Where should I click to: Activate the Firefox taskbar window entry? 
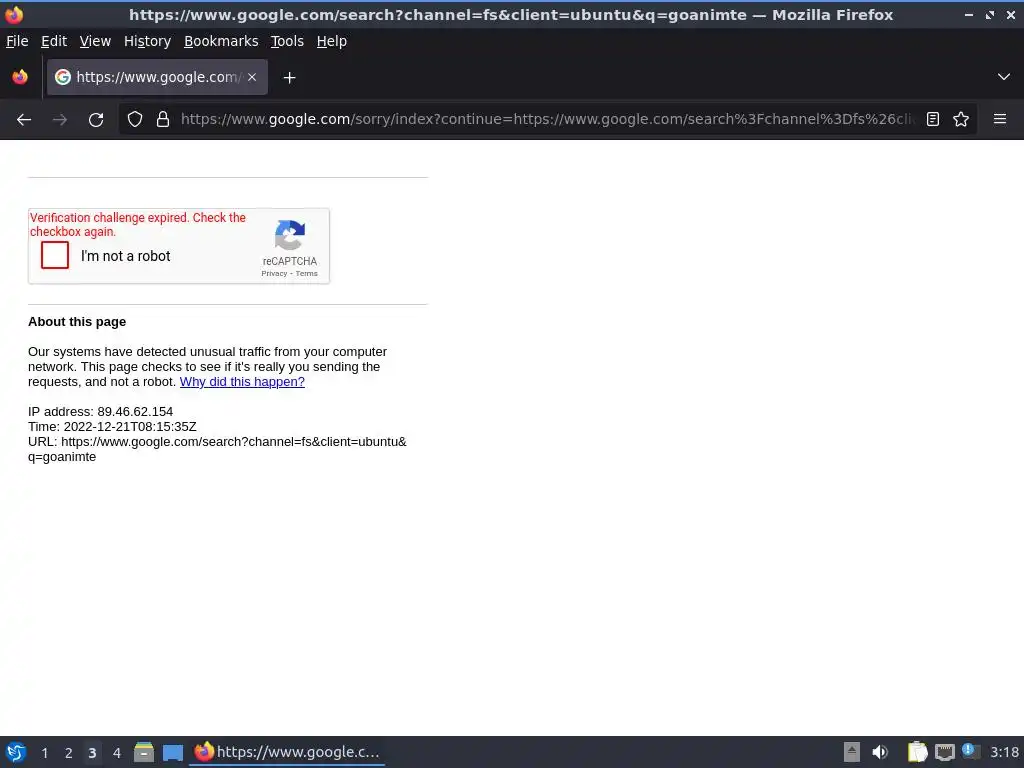[287, 752]
